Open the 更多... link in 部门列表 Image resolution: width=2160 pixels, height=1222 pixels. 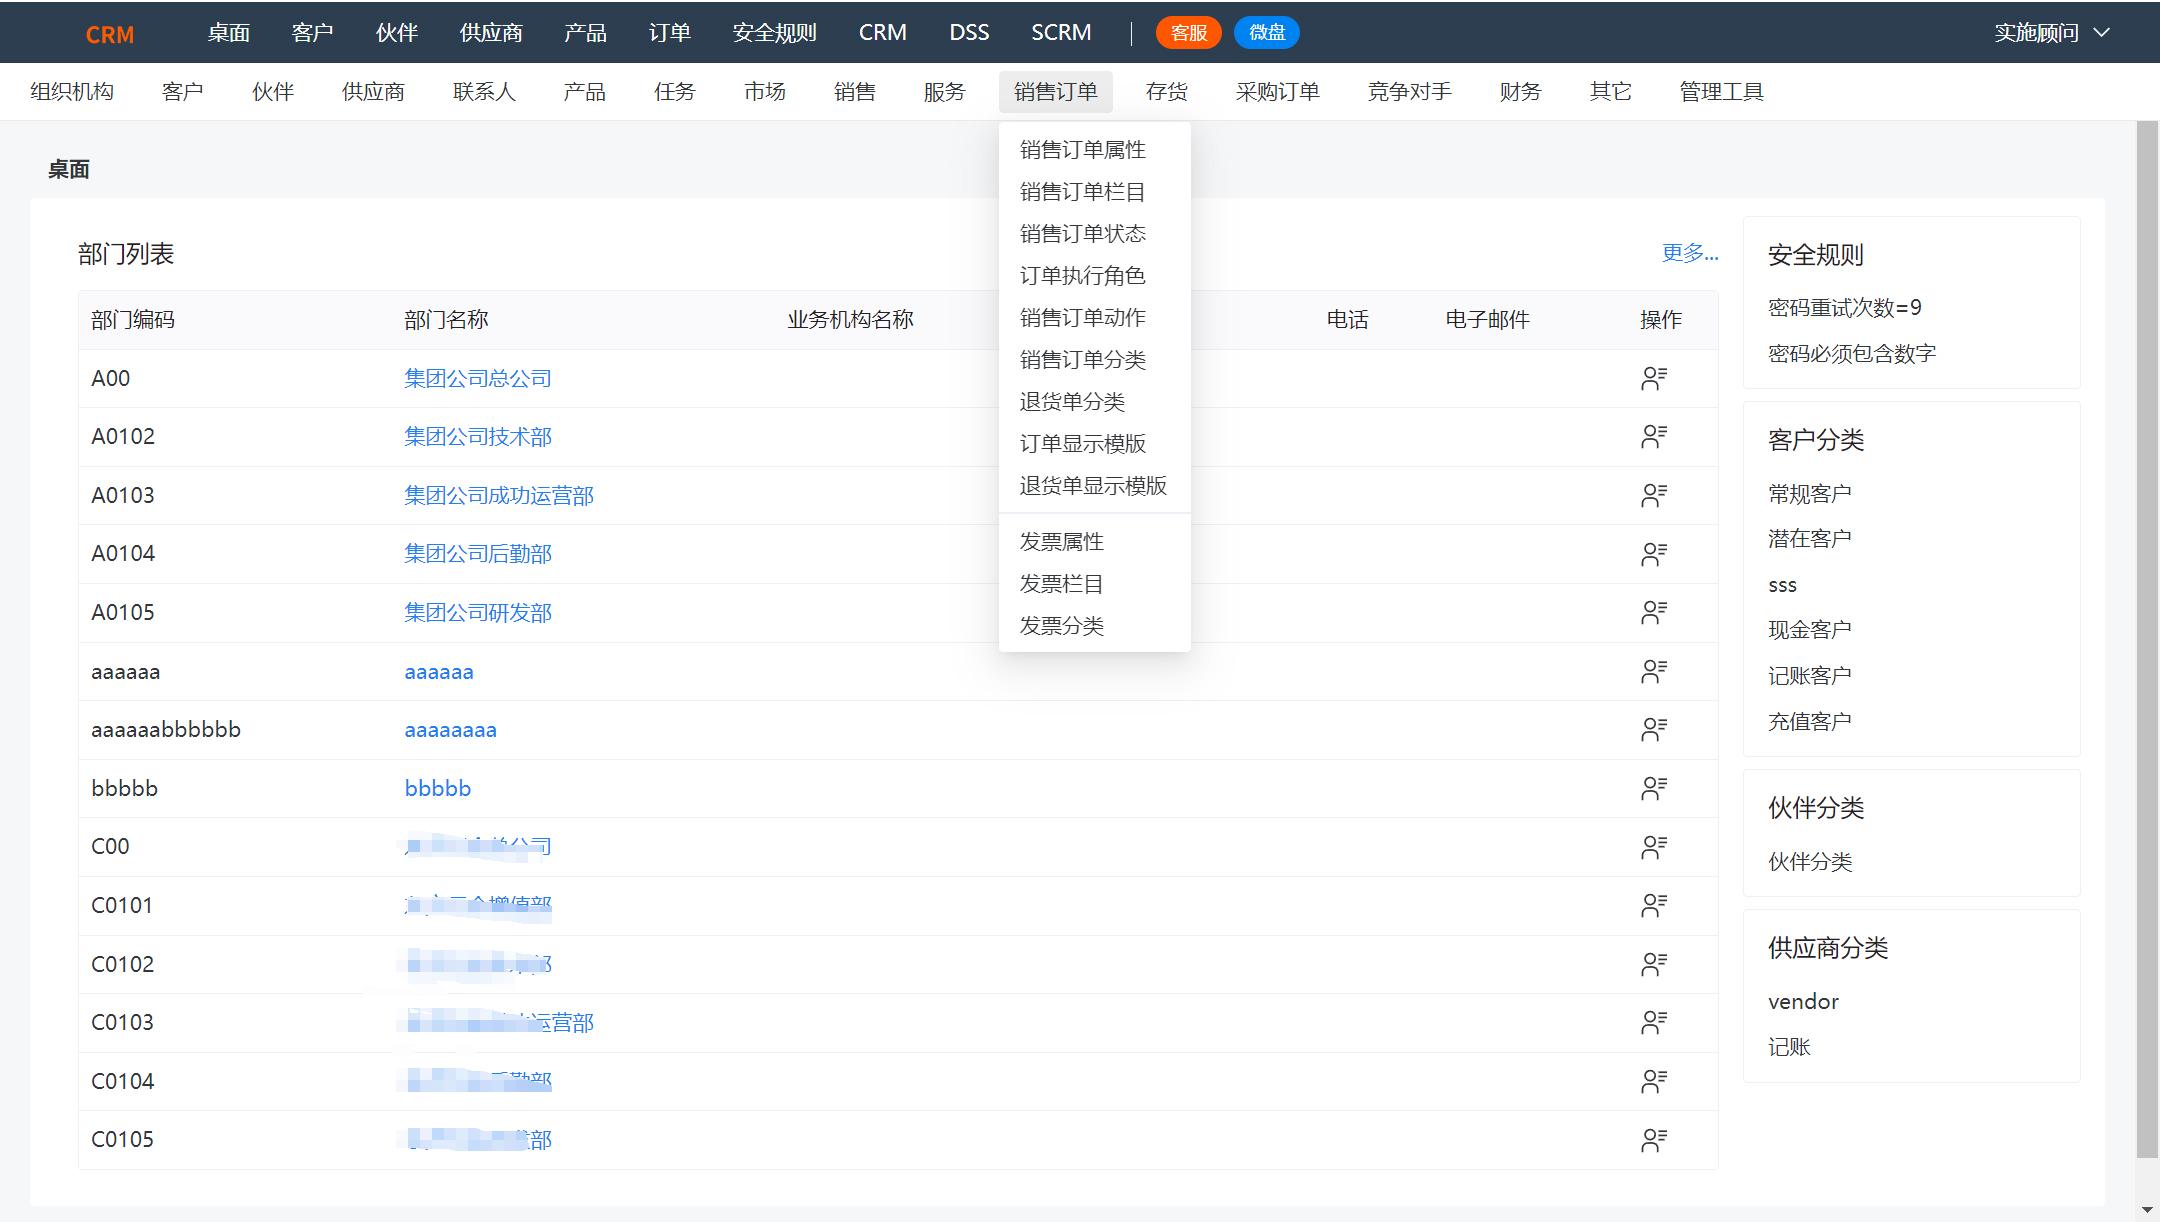point(1689,253)
